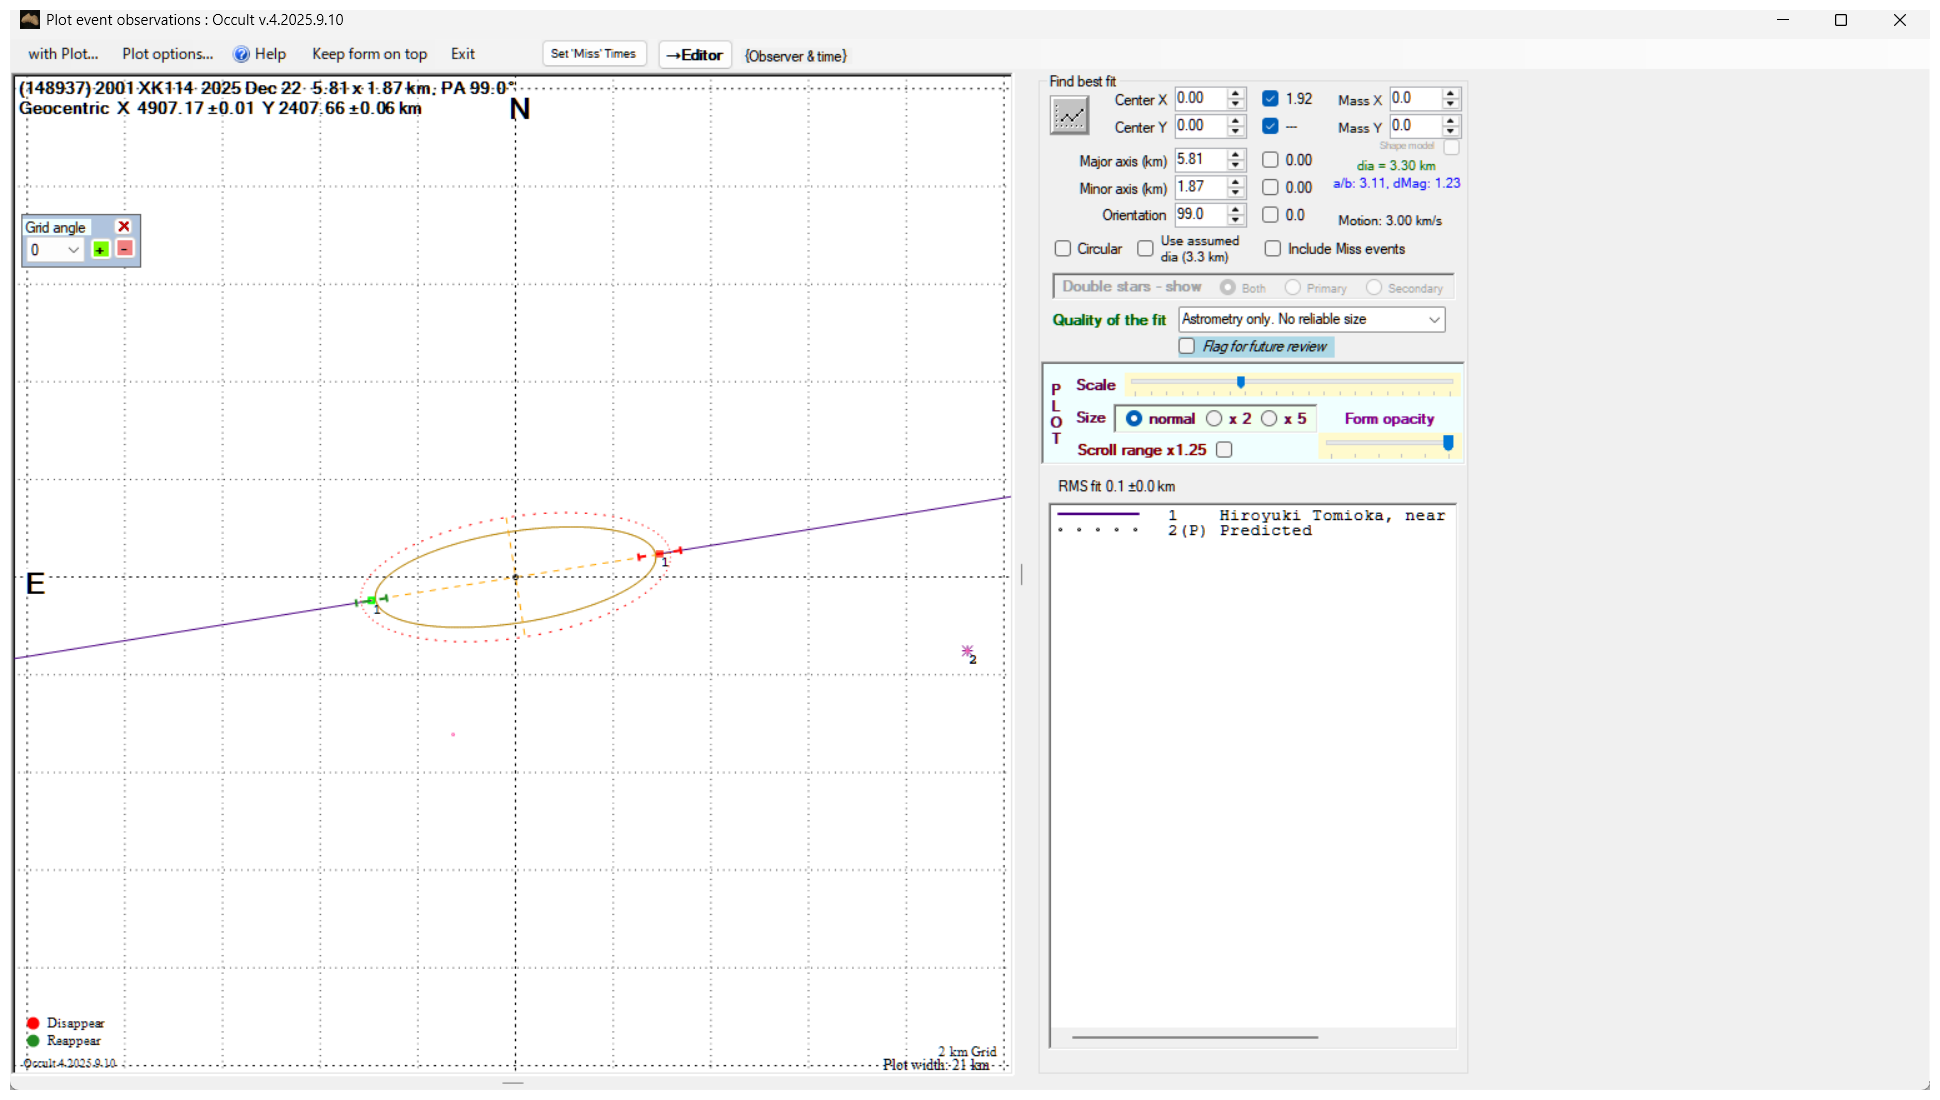The image size is (1940, 1100).
Task: Open the with Plot menu
Action: tap(63, 54)
